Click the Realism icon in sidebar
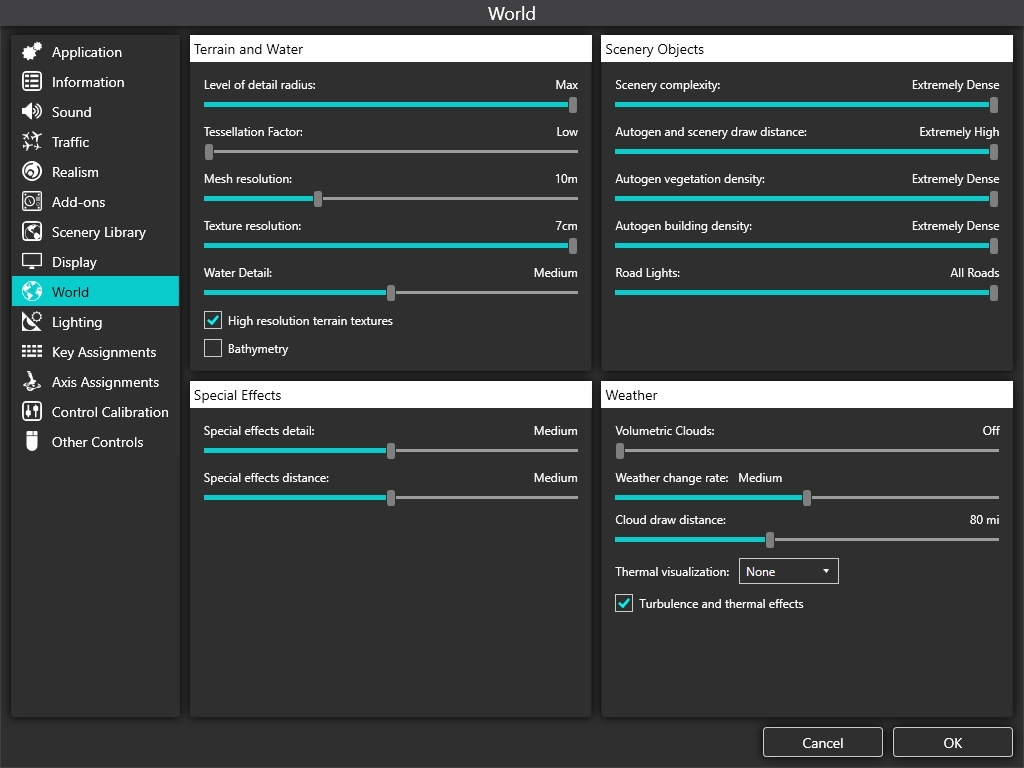The image size is (1024, 768). [32, 172]
